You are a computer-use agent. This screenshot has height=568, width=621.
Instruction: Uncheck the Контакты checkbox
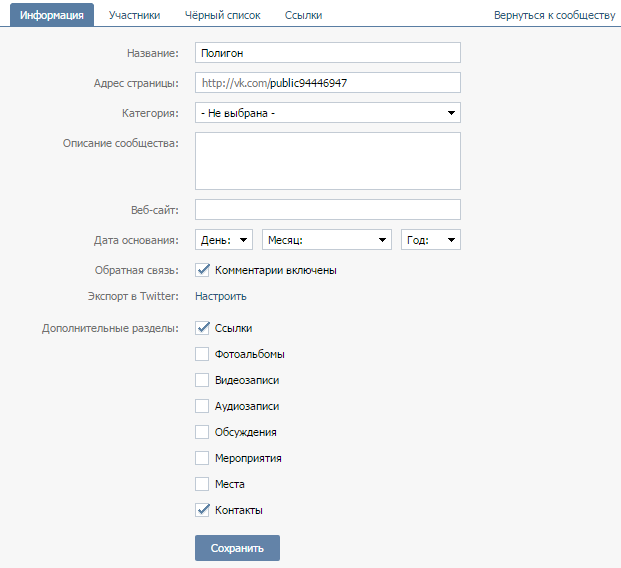tap(202, 510)
